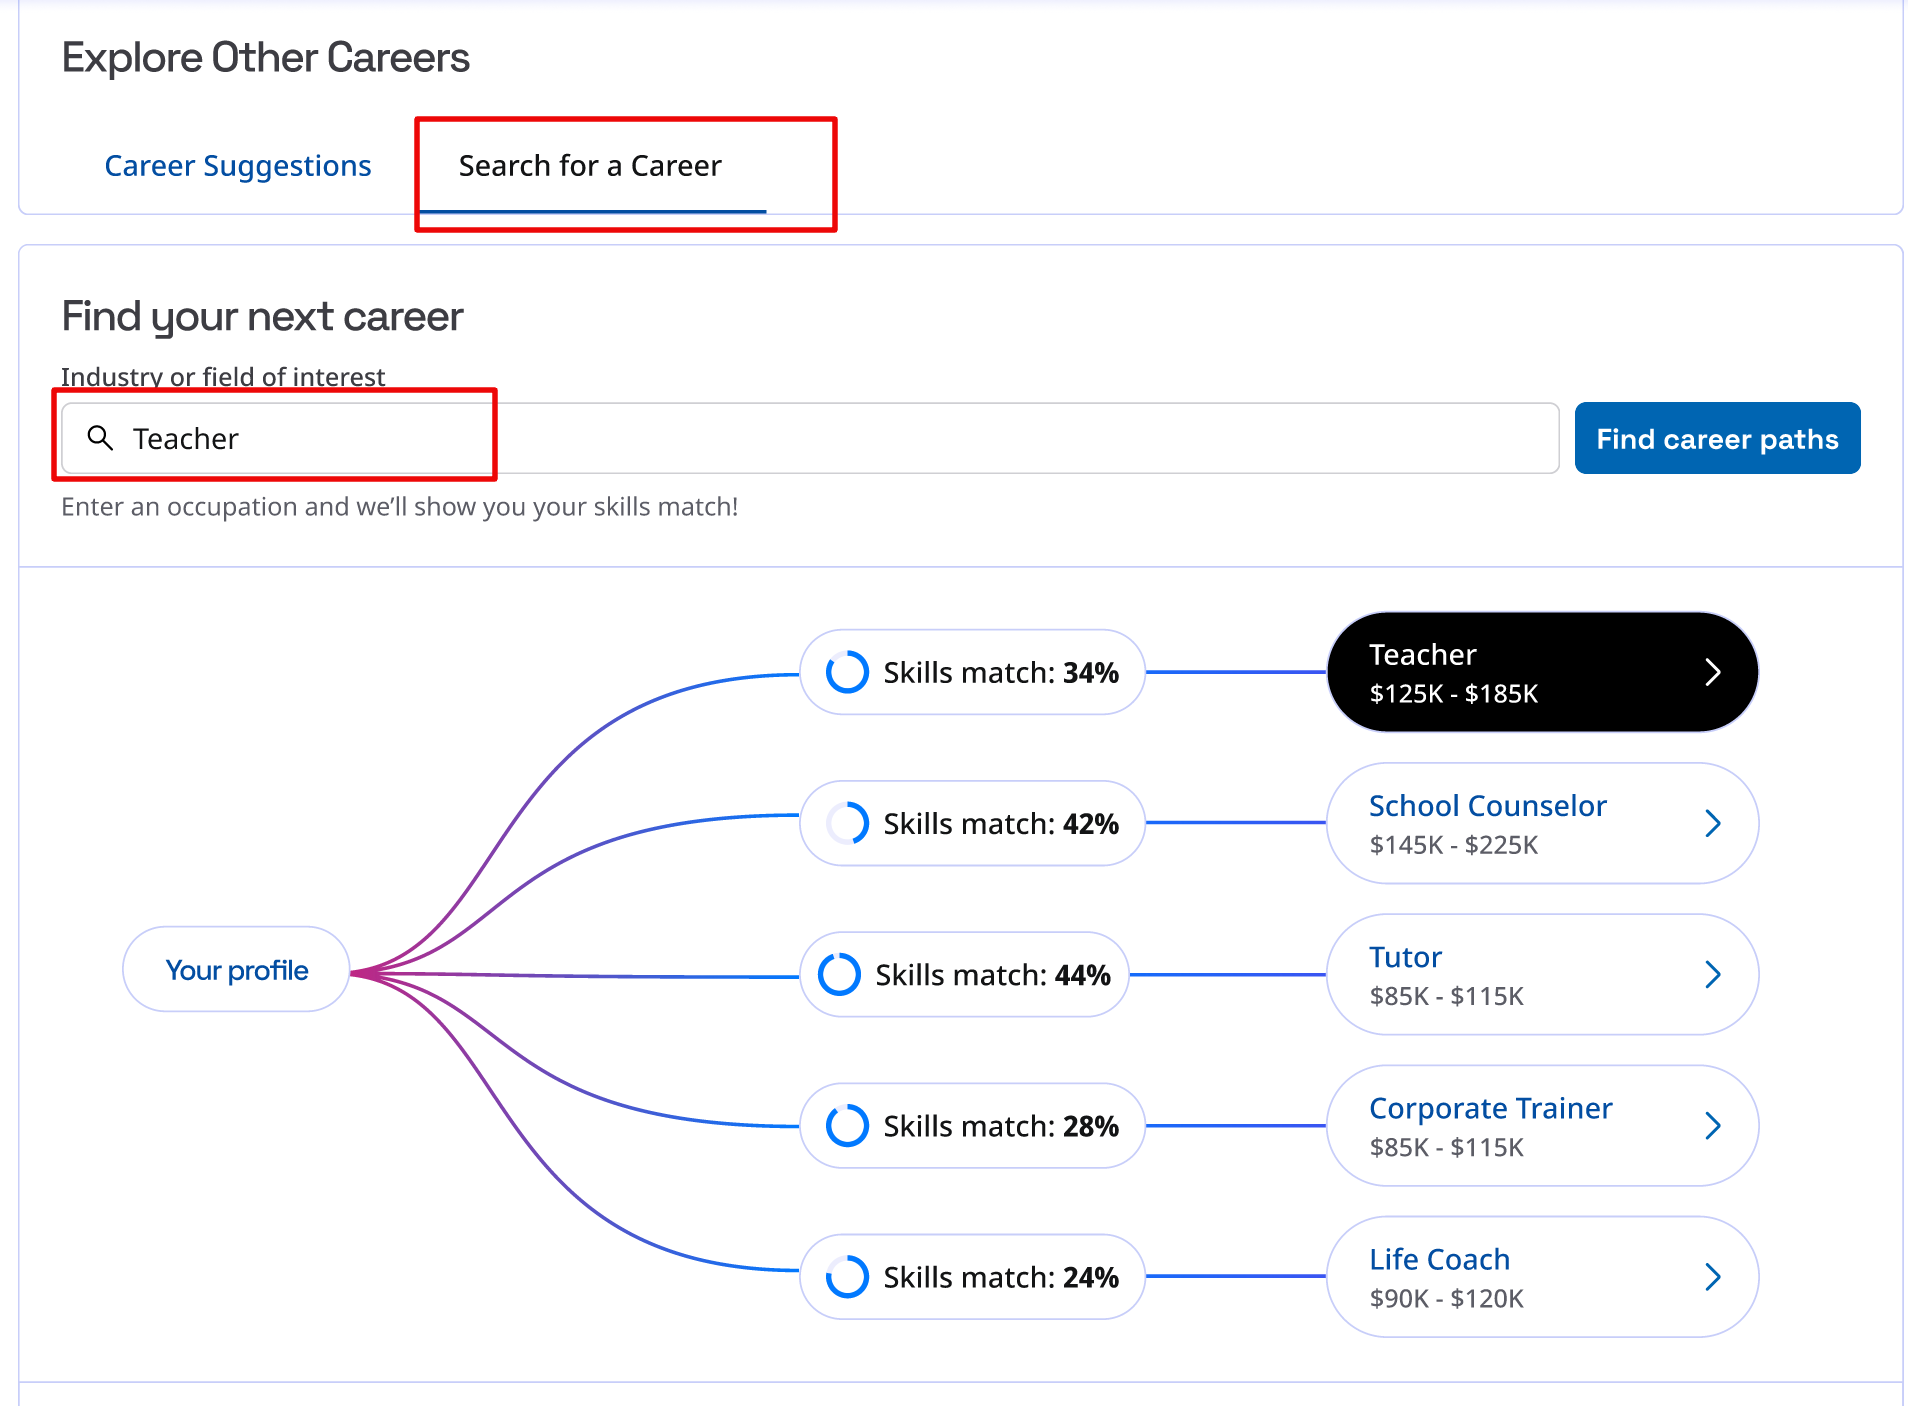Select the Search for a Career tab

pos(590,166)
